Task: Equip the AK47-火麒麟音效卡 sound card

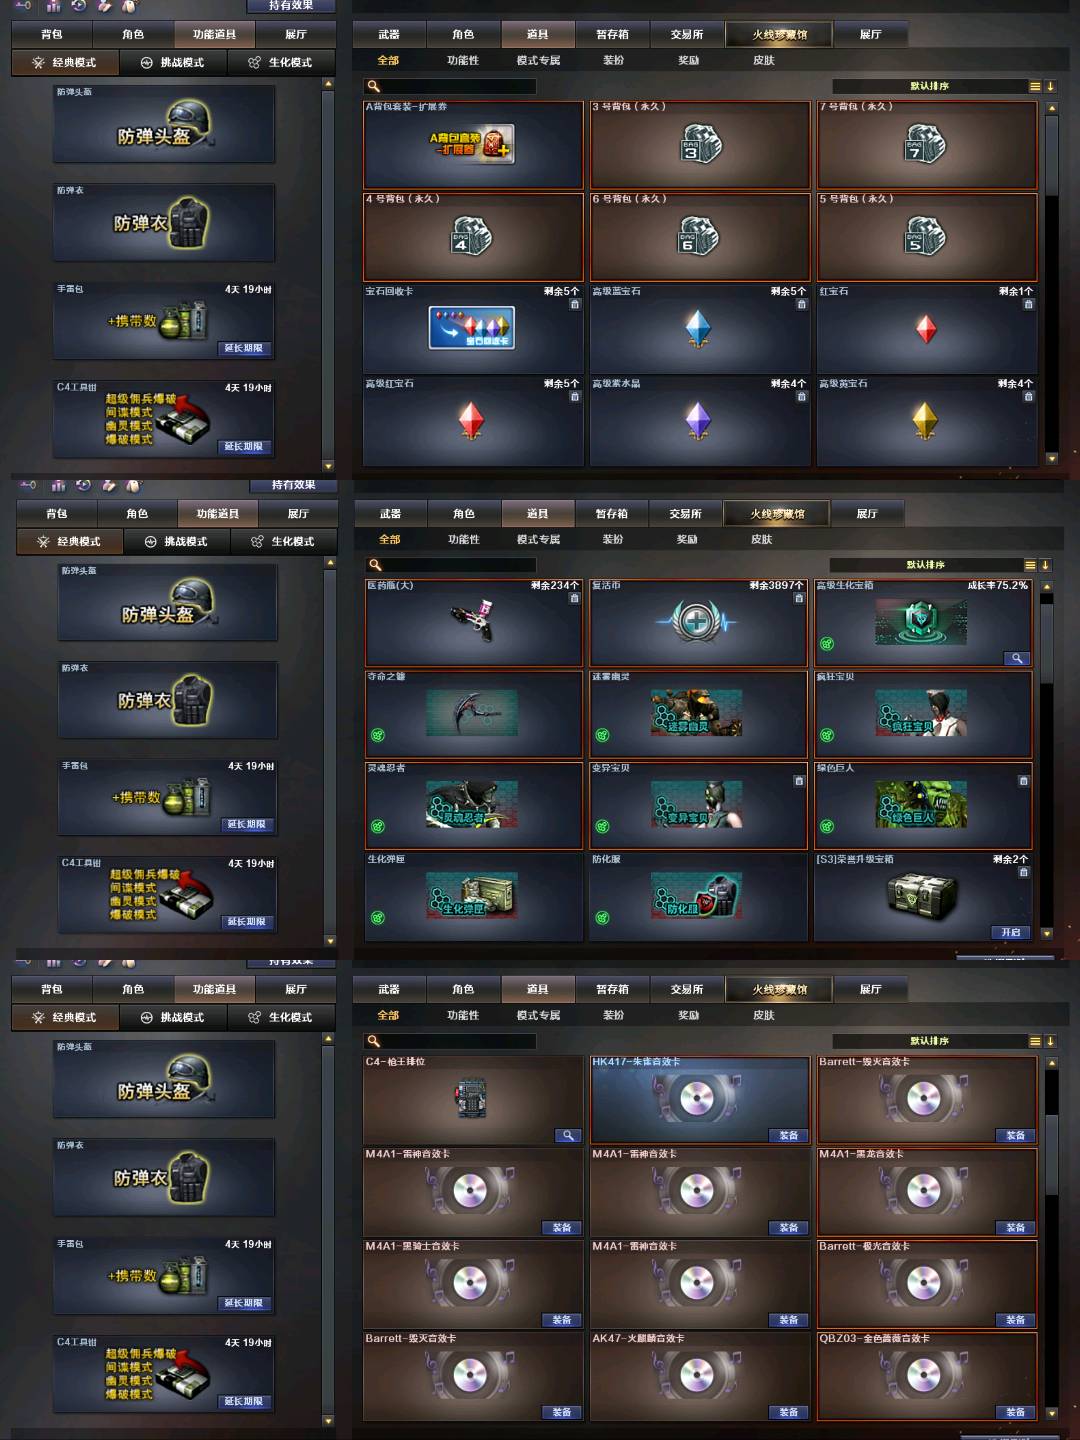Action: coord(788,1412)
